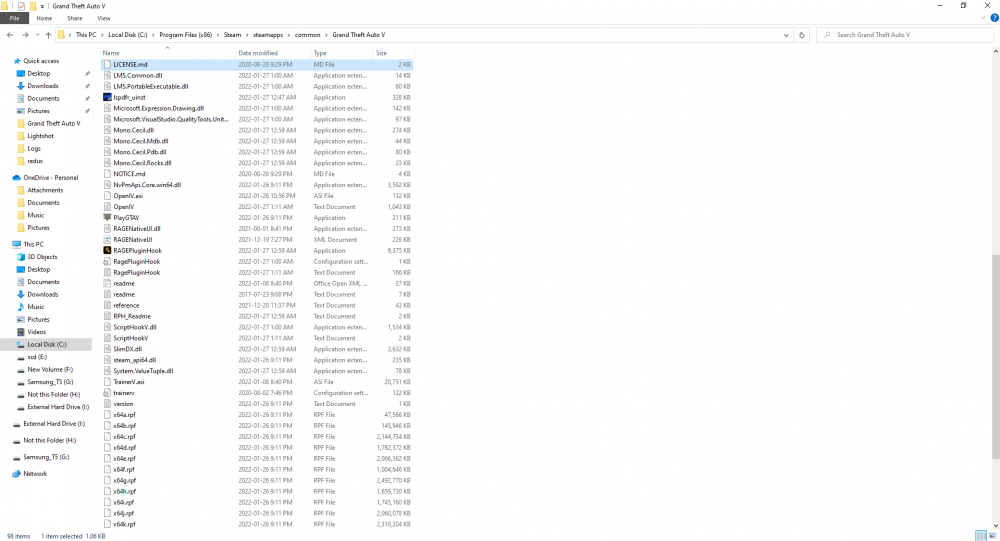This screenshot has height=541, width=1000.
Task: Select the x64k.rpf file
Action: pos(257,524)
